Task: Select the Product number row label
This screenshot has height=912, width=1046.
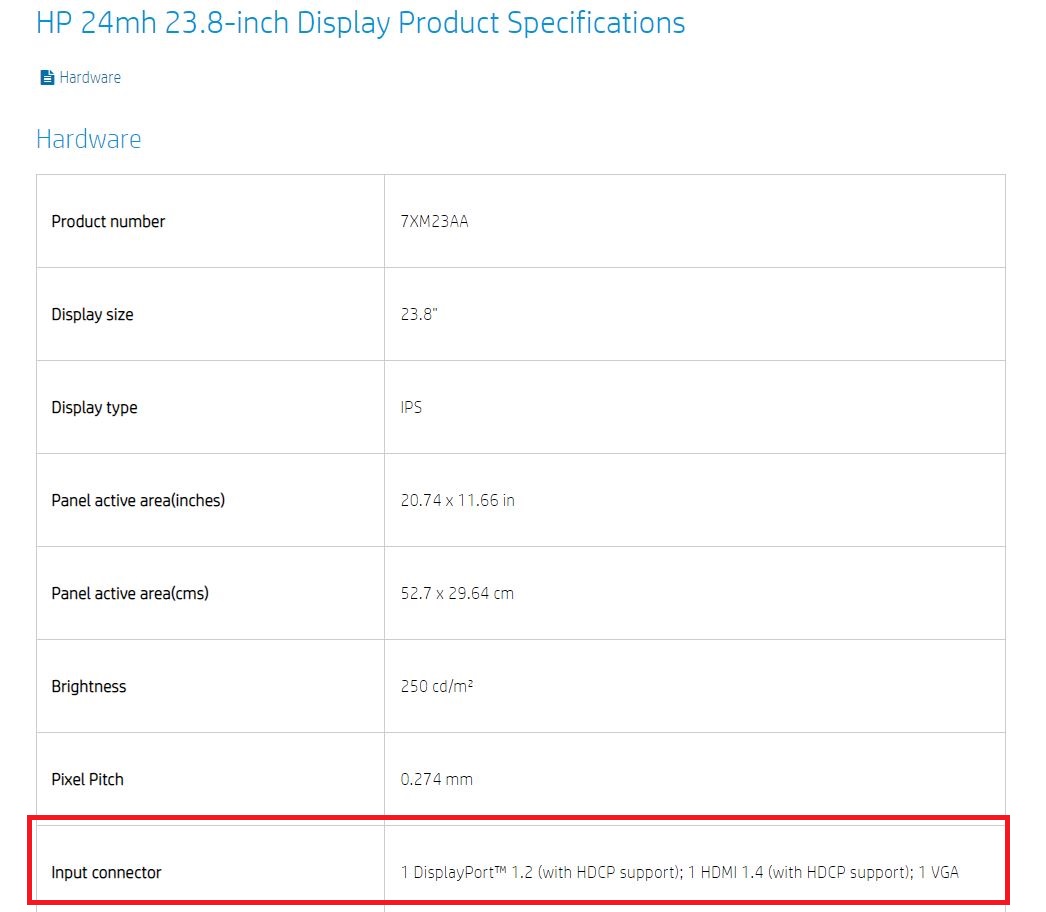Action: coord(108,222)
